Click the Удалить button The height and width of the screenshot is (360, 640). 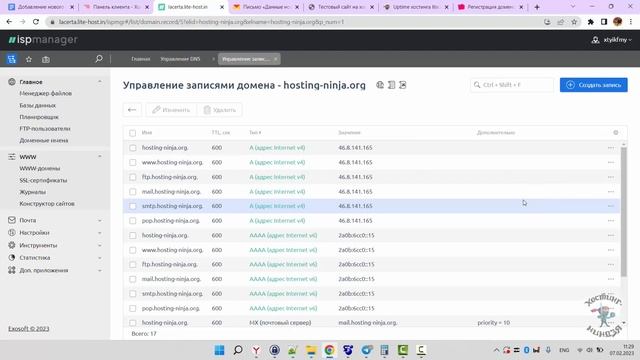click(x=220, y=110)
